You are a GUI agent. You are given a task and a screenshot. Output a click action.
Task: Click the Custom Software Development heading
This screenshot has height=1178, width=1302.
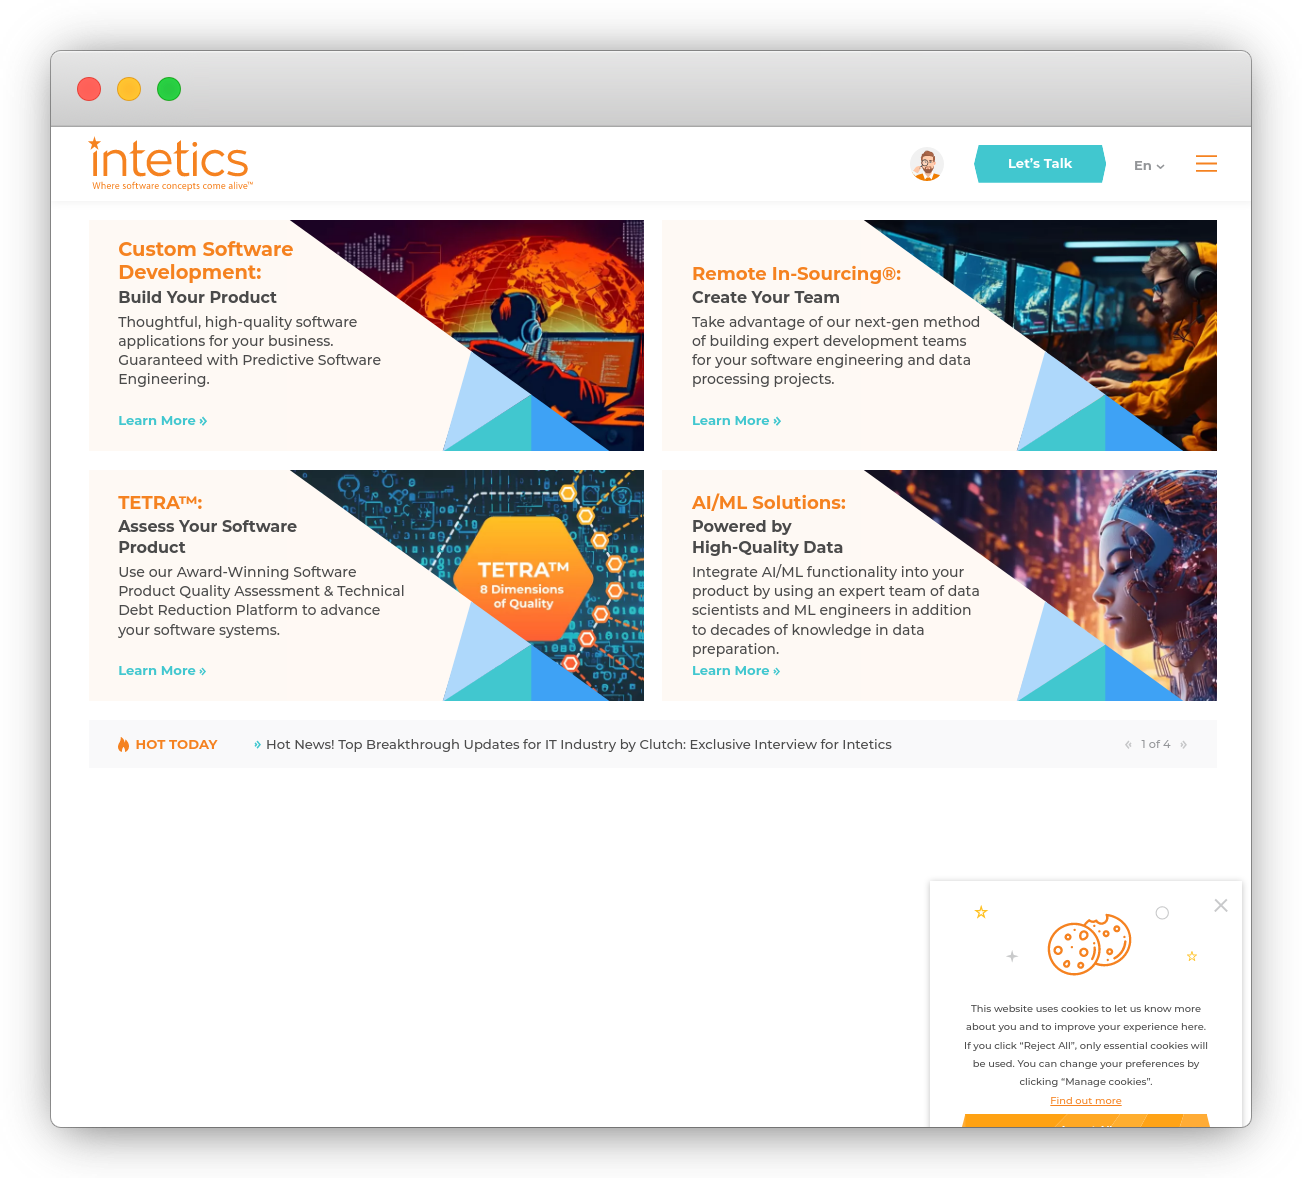(206, 261)
